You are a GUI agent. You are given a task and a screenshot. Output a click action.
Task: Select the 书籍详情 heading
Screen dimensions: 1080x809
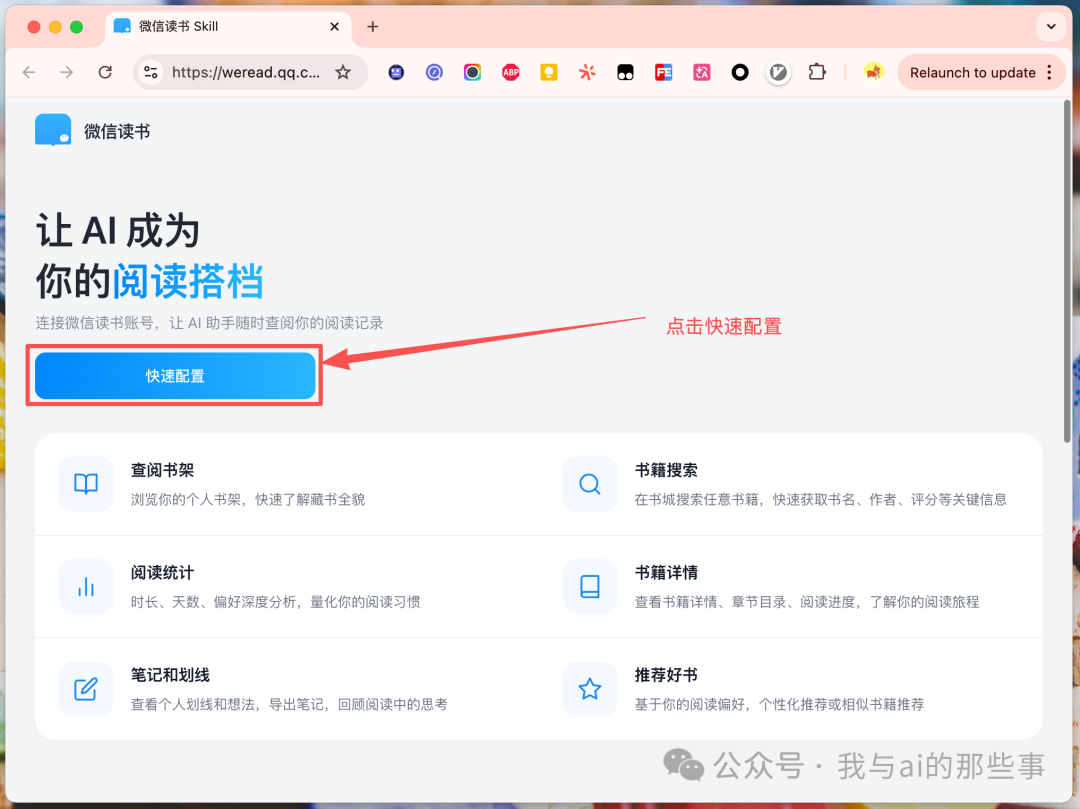coord(666,573)
